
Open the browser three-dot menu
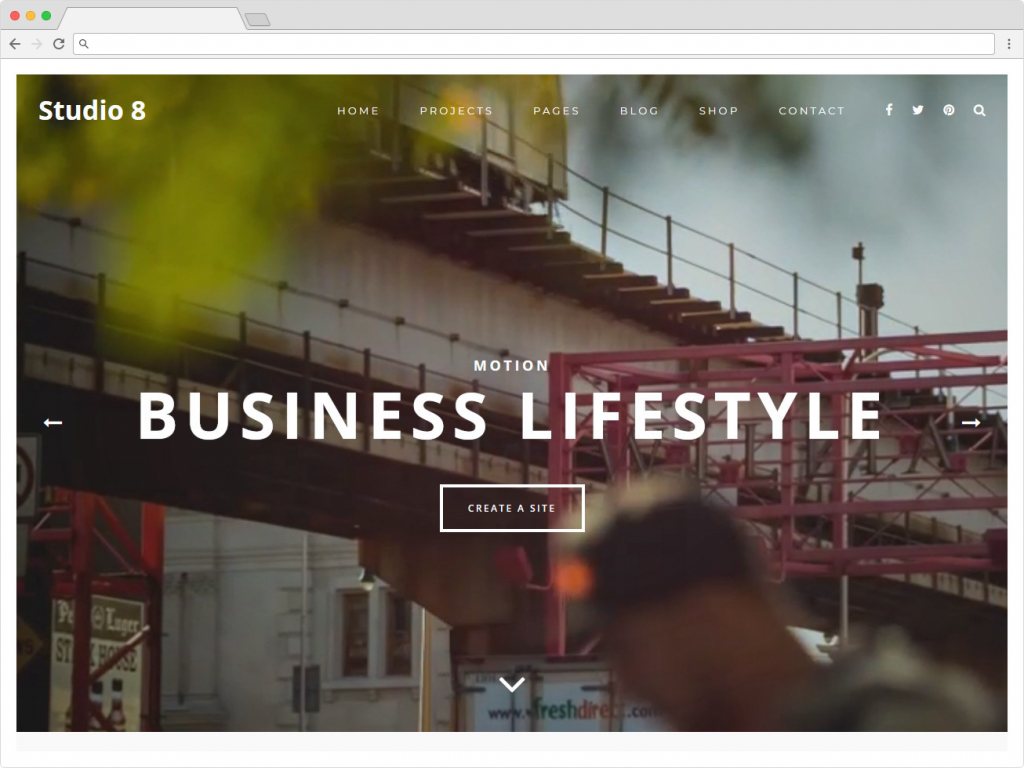pos(1009,44)
